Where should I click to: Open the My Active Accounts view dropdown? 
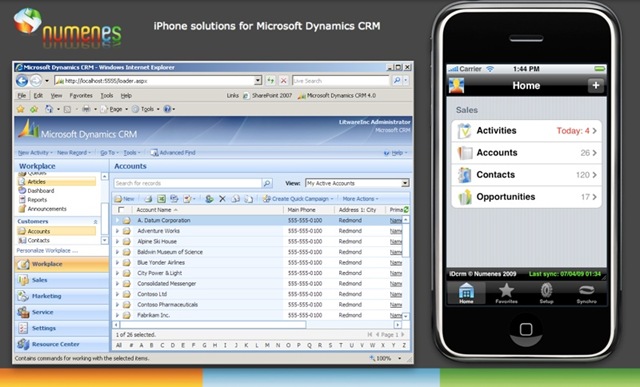tap(405, 183)
